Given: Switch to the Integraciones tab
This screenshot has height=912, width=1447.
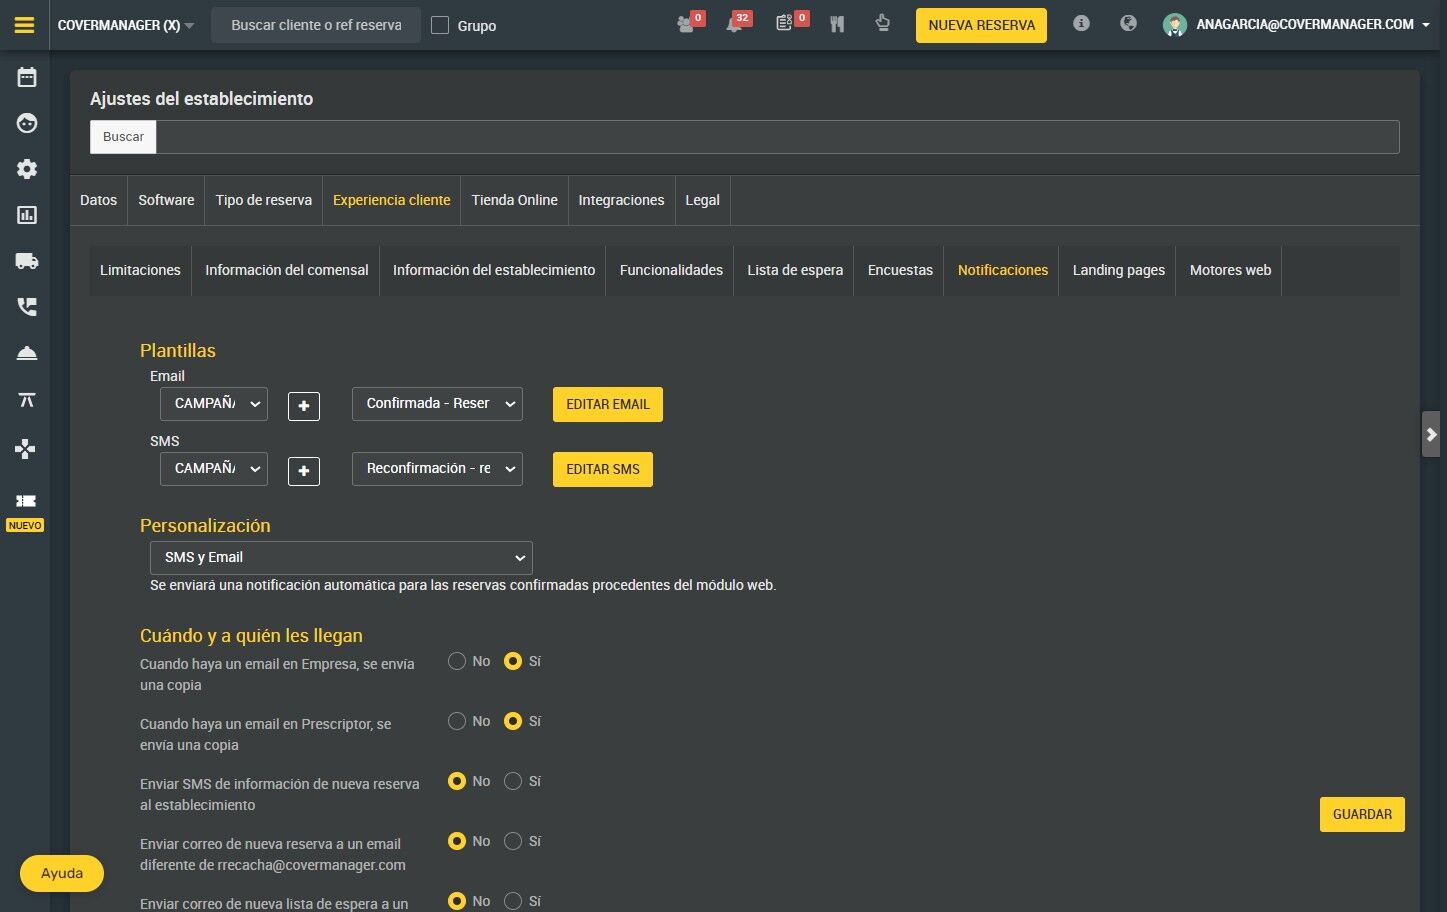Looking at the screenshot, I should pyautogui.click(x=621, y=200).
